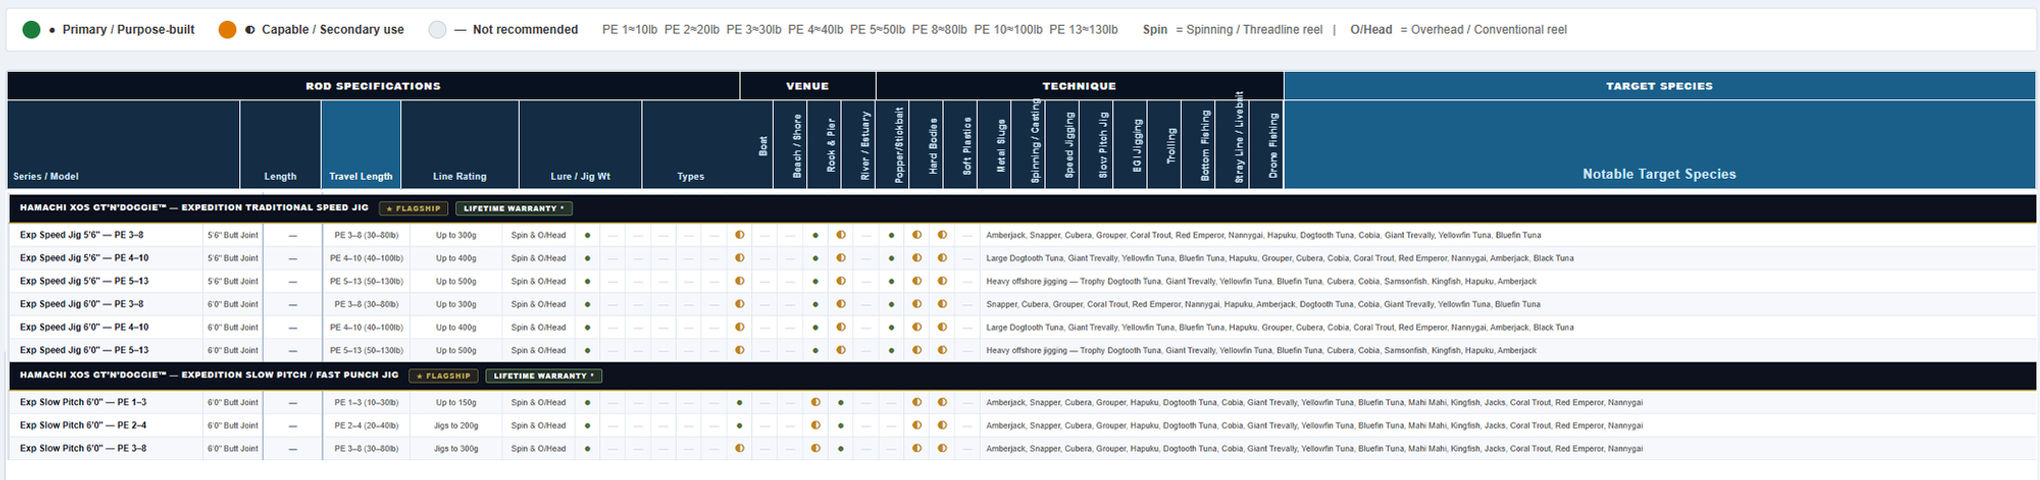Select the row Exp Slow Pitch 6'0" — PE 2–4
Image resolution: width=2040 pixels, height=480 pixels.
point(1022,425)
